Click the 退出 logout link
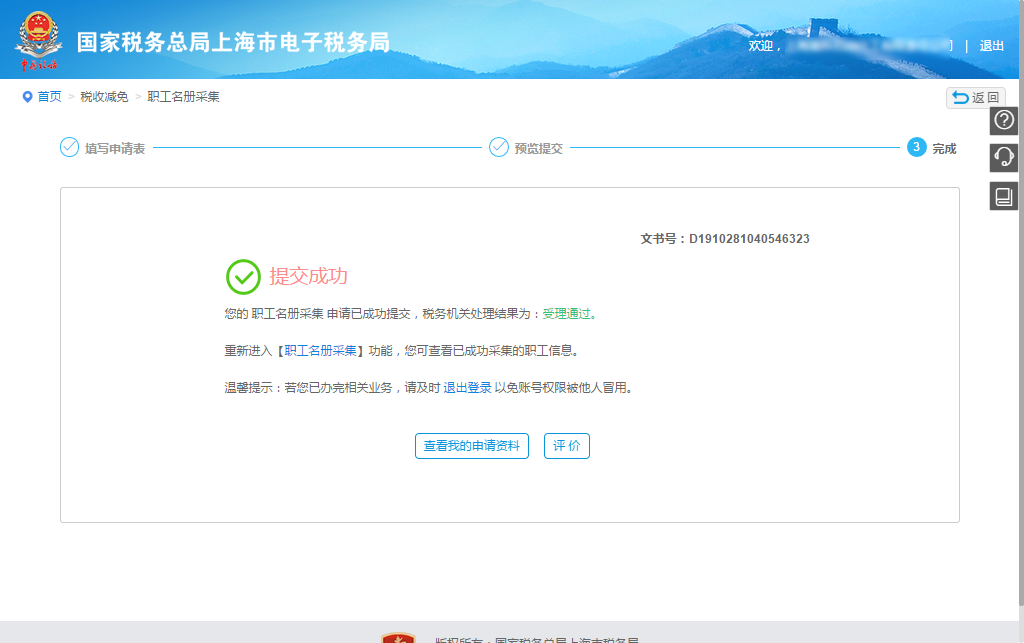The height and width of the screenshot is (643, 1024). pyautogui.click(x=994, y=45)
